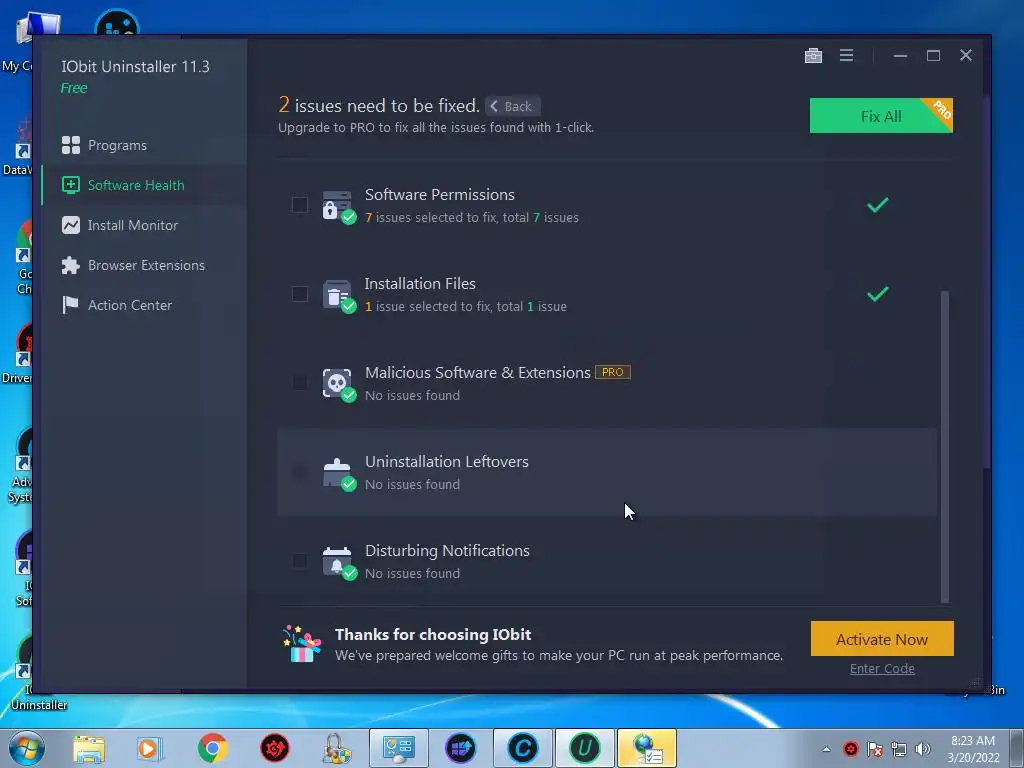
Task: Go Back to previous screen
Action: [x=512, y=106]
